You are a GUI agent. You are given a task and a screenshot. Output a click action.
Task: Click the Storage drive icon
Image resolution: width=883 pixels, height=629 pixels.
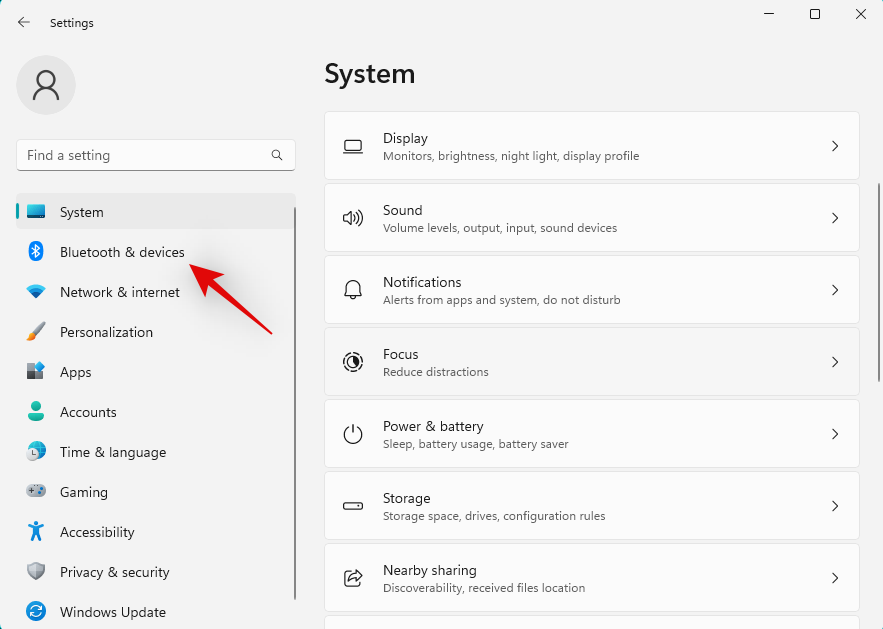pos(353,506)
